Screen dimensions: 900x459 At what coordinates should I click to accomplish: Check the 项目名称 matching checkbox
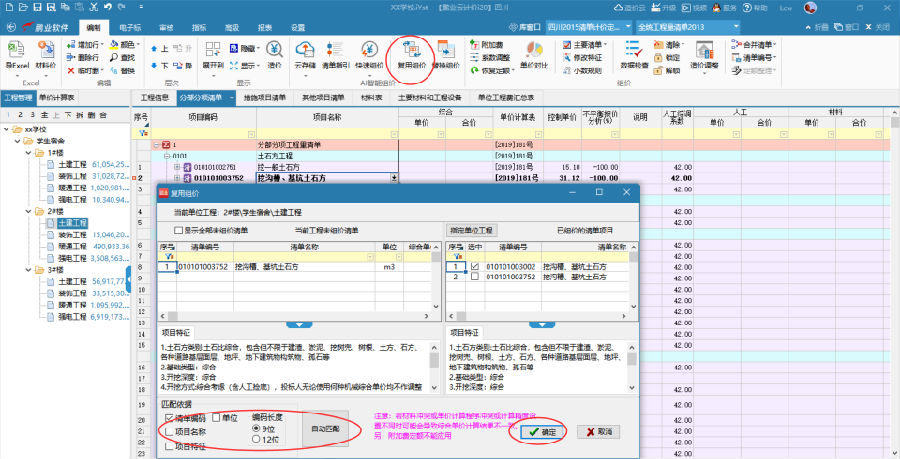point(169,431)
